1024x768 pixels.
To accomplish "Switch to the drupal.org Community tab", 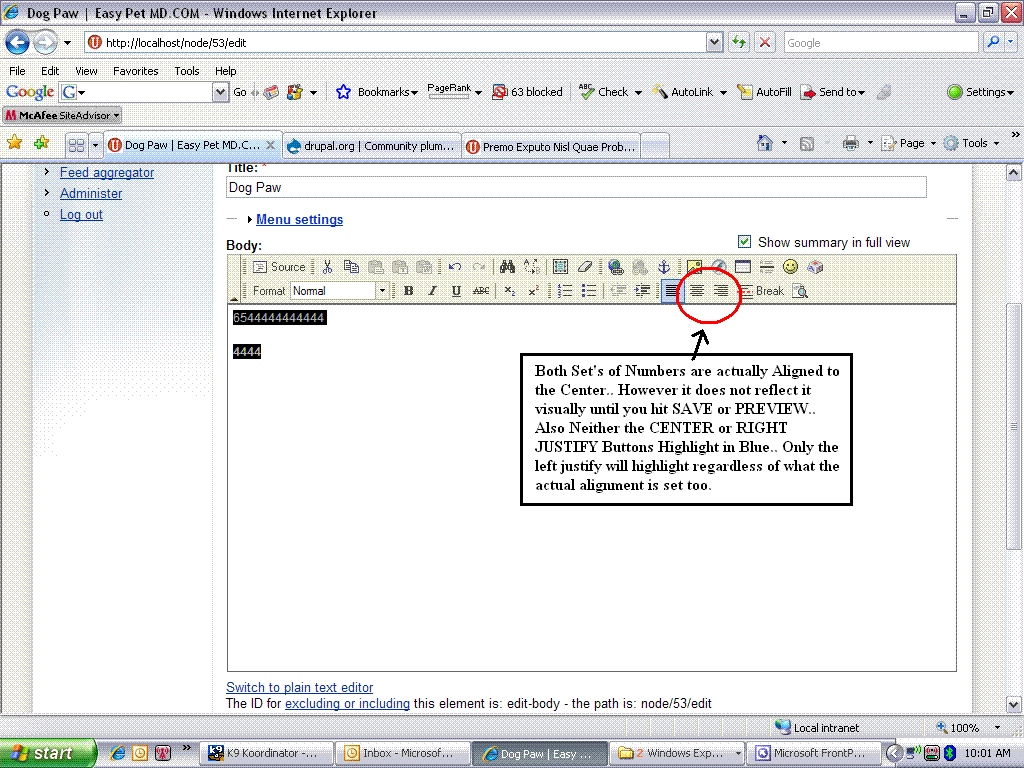I will pos(370,146).
